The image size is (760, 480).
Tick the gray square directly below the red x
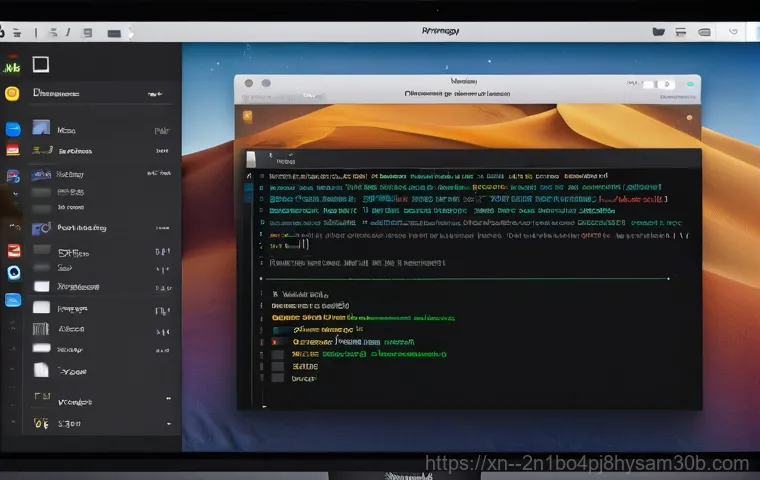pyautogui.click(x=278, y=354)
